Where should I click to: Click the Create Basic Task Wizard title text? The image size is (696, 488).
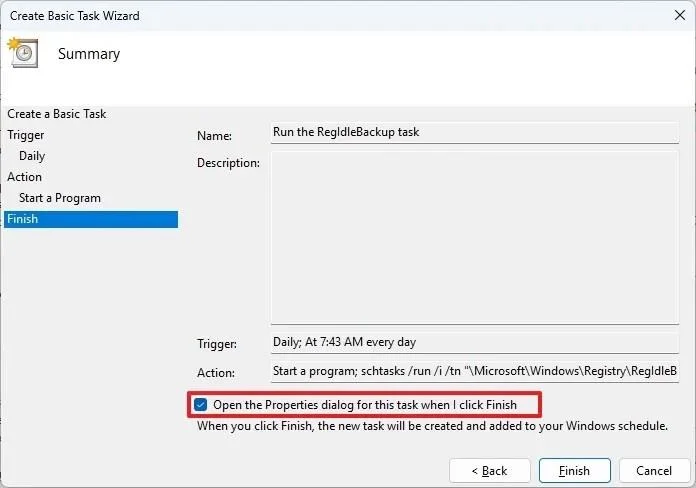75,16
